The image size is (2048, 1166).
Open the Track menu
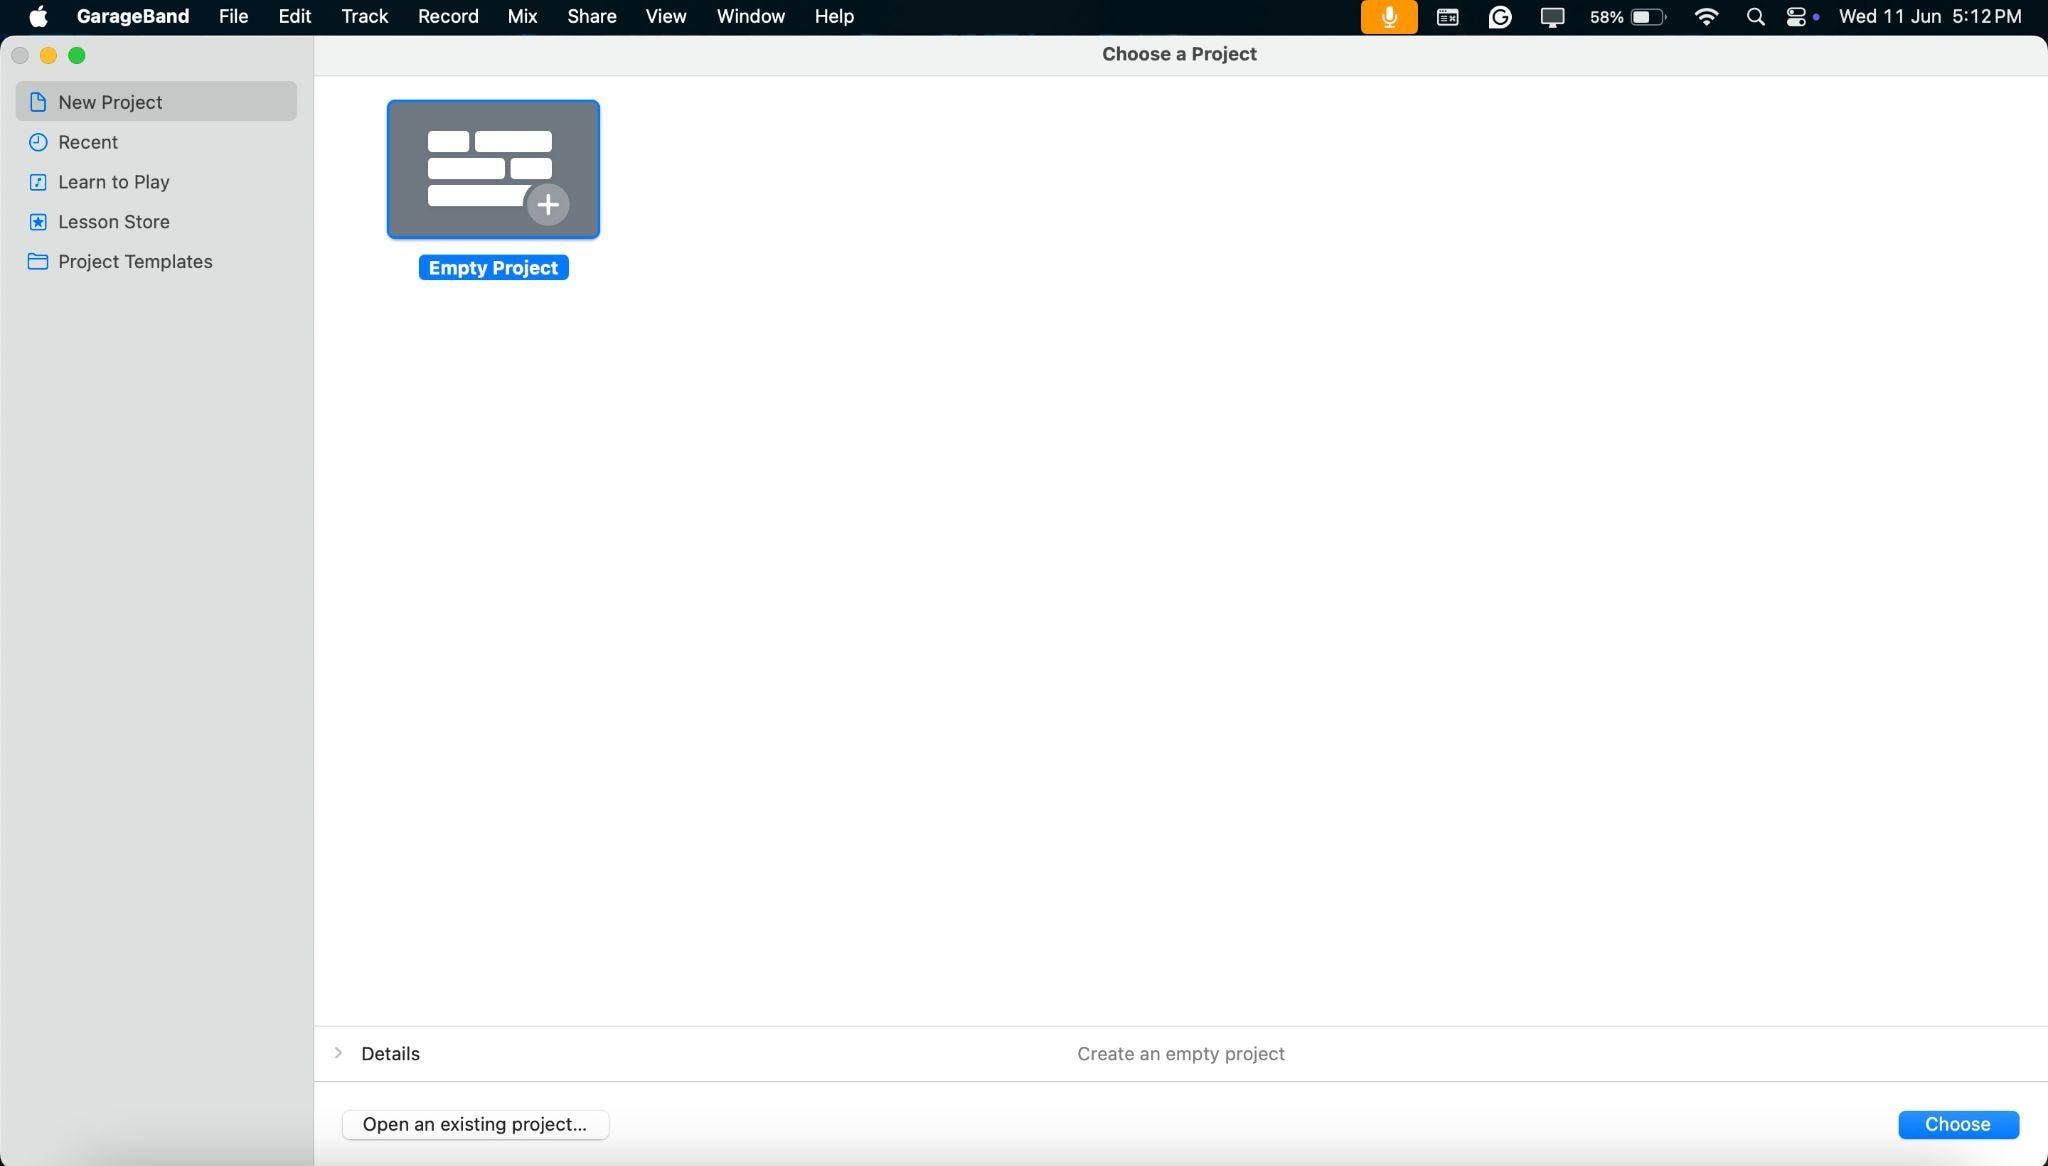pyautogui.click(x=365, y=17)
